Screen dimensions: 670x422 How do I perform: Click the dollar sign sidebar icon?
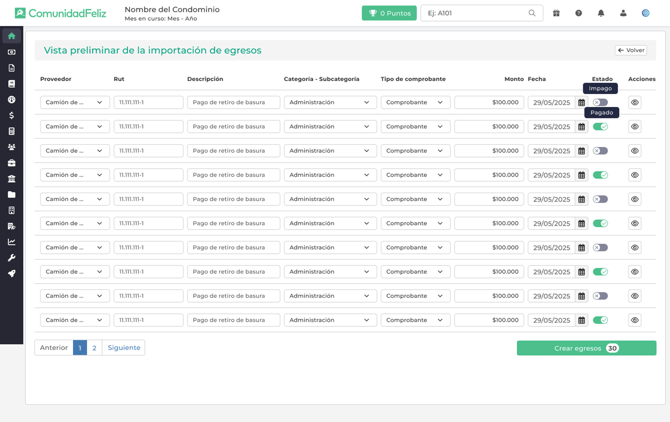(x=12, y=116)
